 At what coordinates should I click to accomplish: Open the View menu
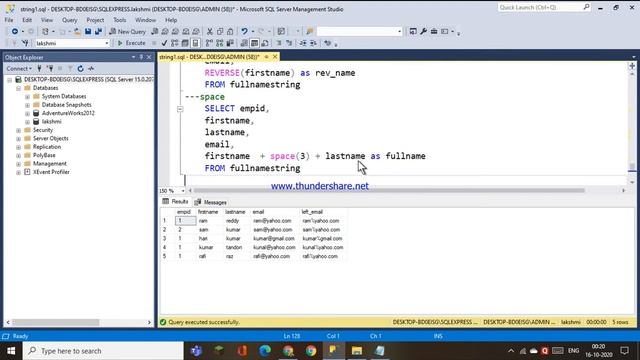pyautogui.click(x=47, y=20)
